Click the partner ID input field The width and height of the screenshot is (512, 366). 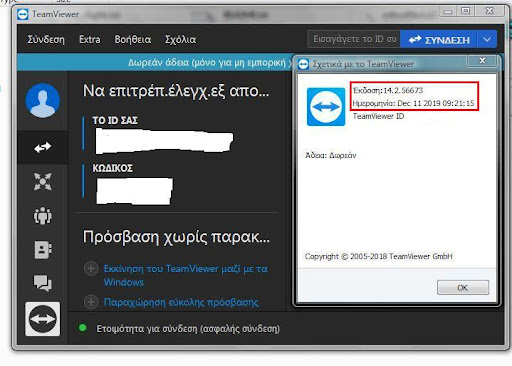(x=354, y=39)
